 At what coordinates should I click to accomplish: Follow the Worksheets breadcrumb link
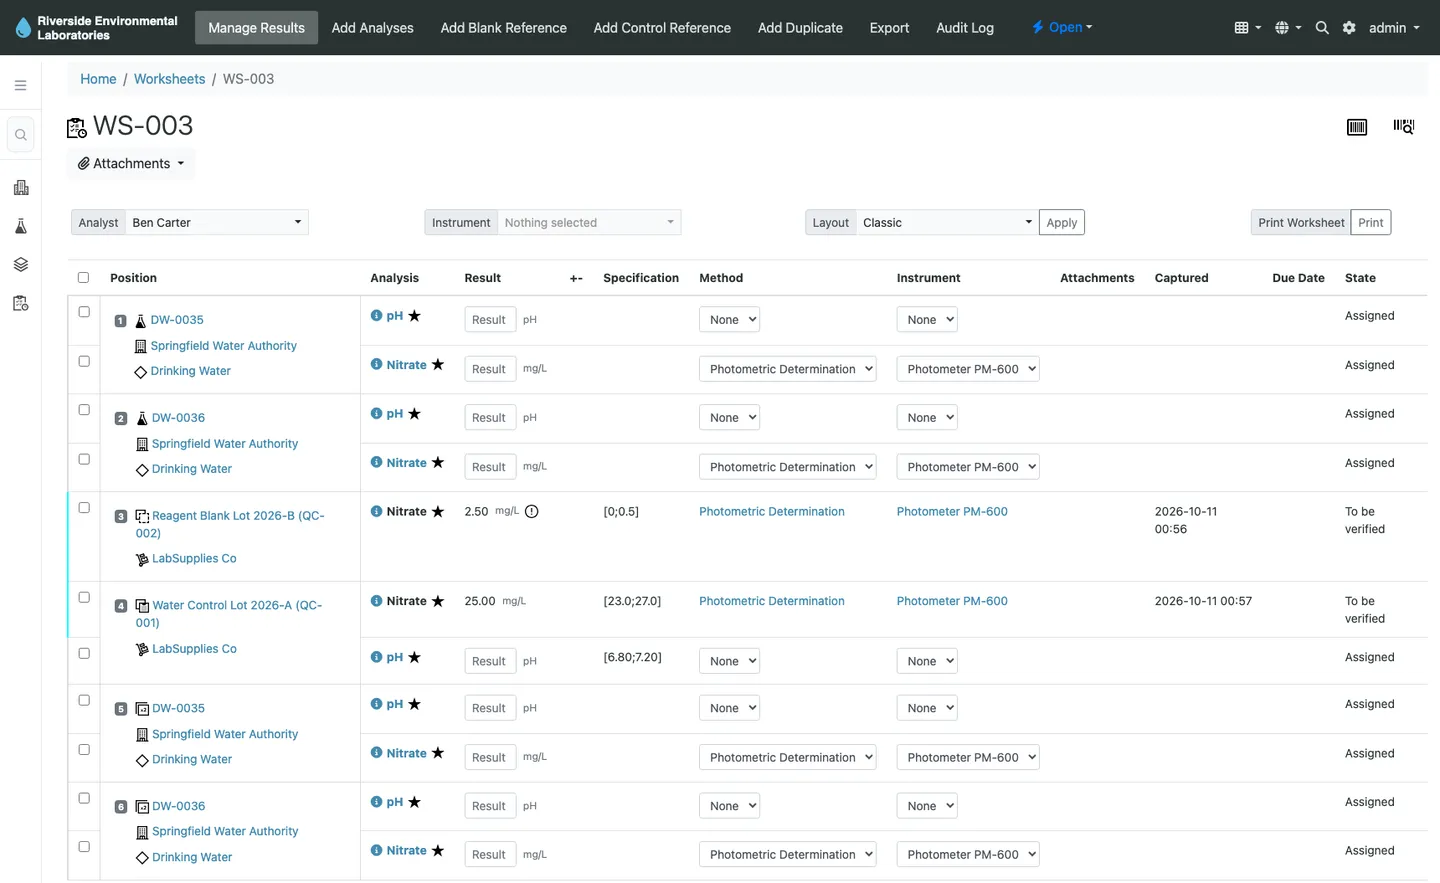click(169, 79)
